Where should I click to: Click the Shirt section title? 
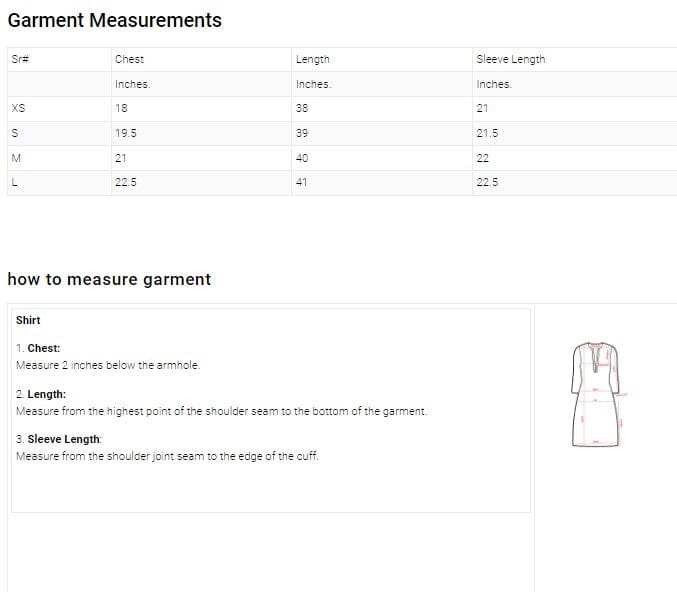click(28, 320)
